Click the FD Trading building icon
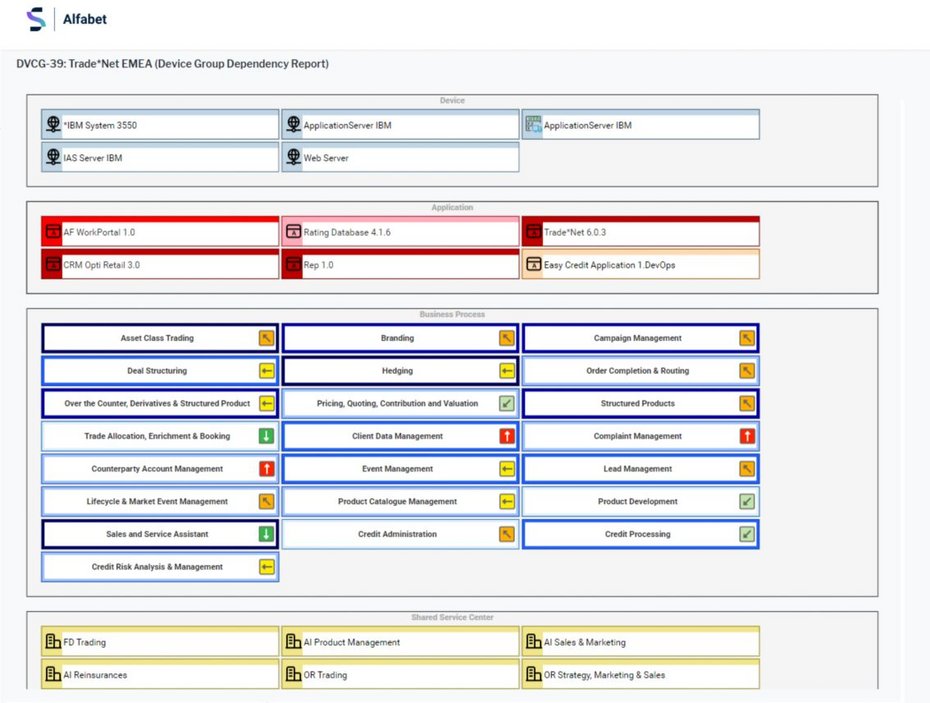Screen dimensions: 930x703 [x=53, y=641]
